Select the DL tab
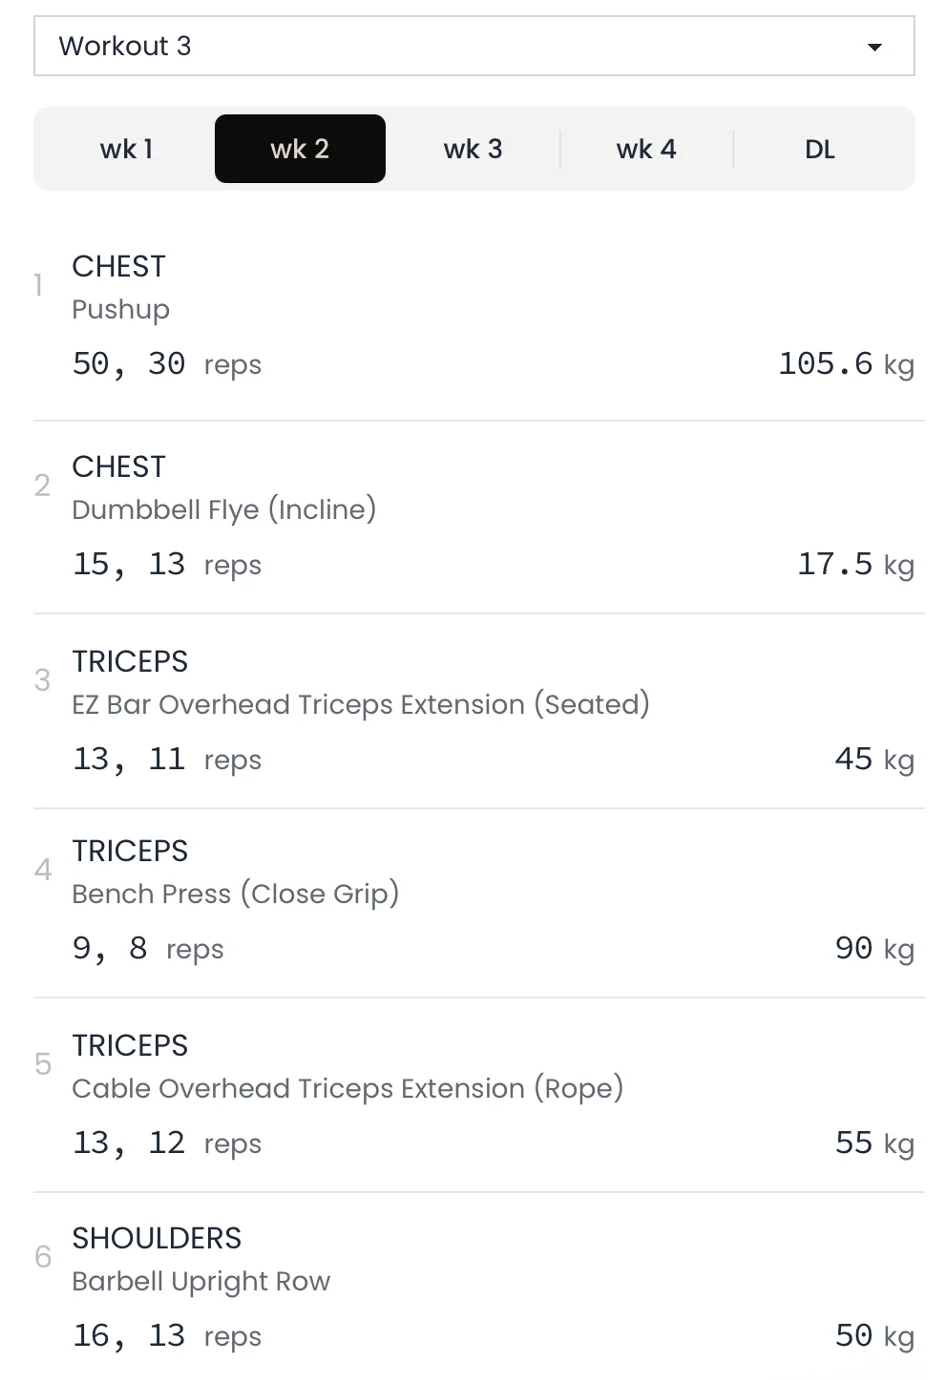 820,149
